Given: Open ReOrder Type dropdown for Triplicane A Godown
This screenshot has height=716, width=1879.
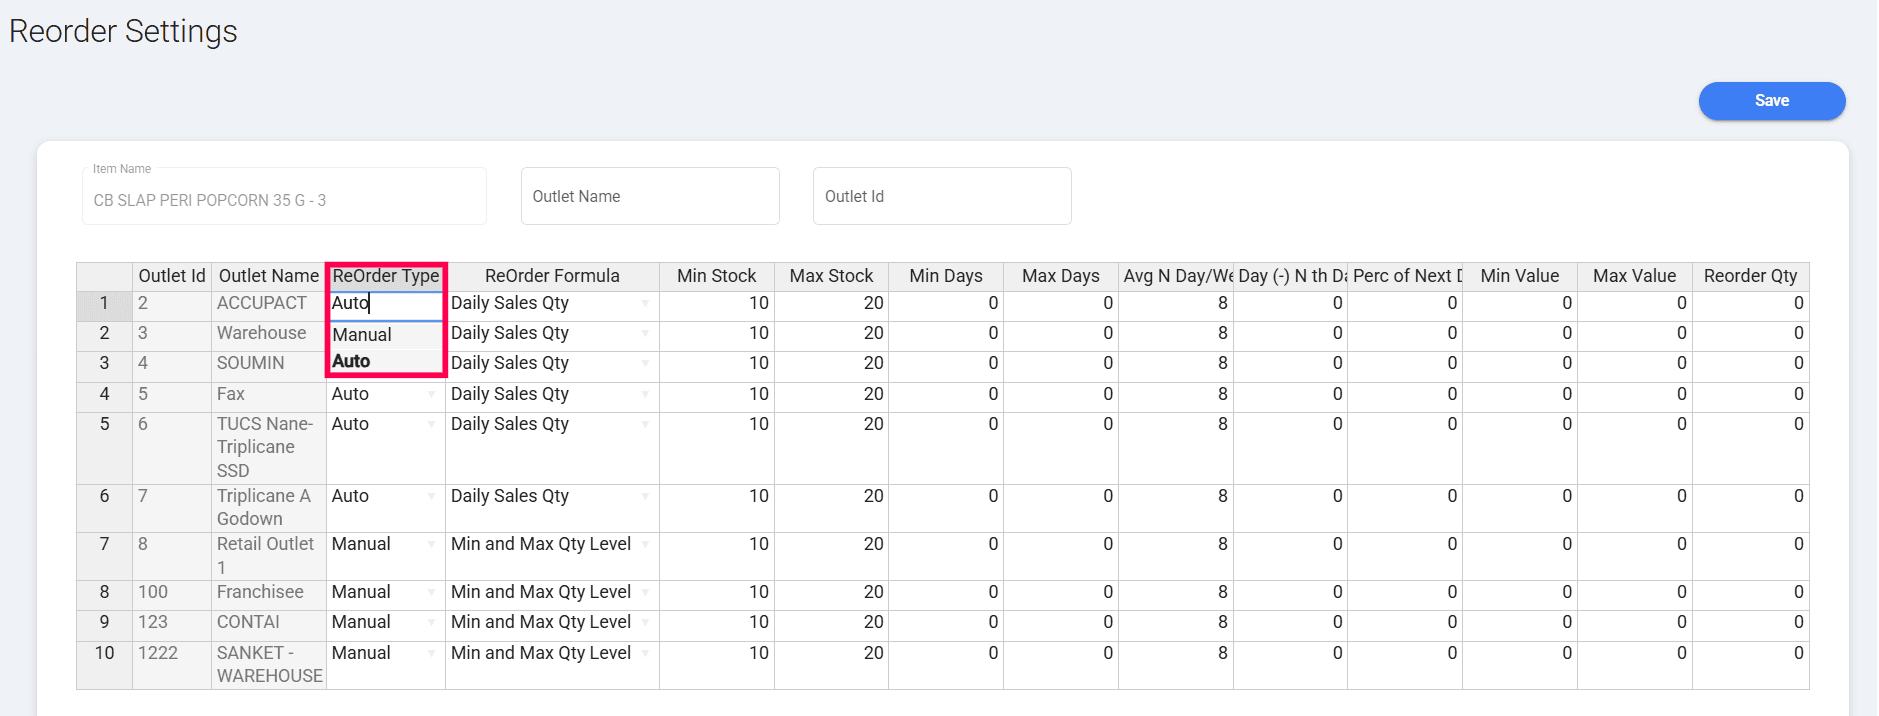Looking at the screenshot, I should coord(431,497).
